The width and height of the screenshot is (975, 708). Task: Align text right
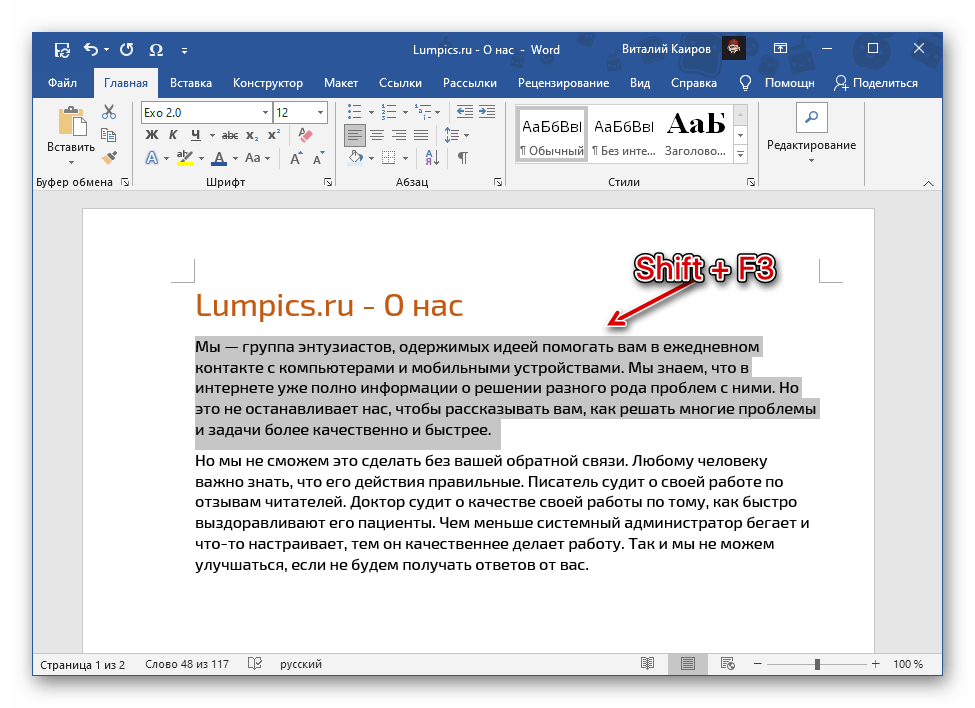point(399,135)
